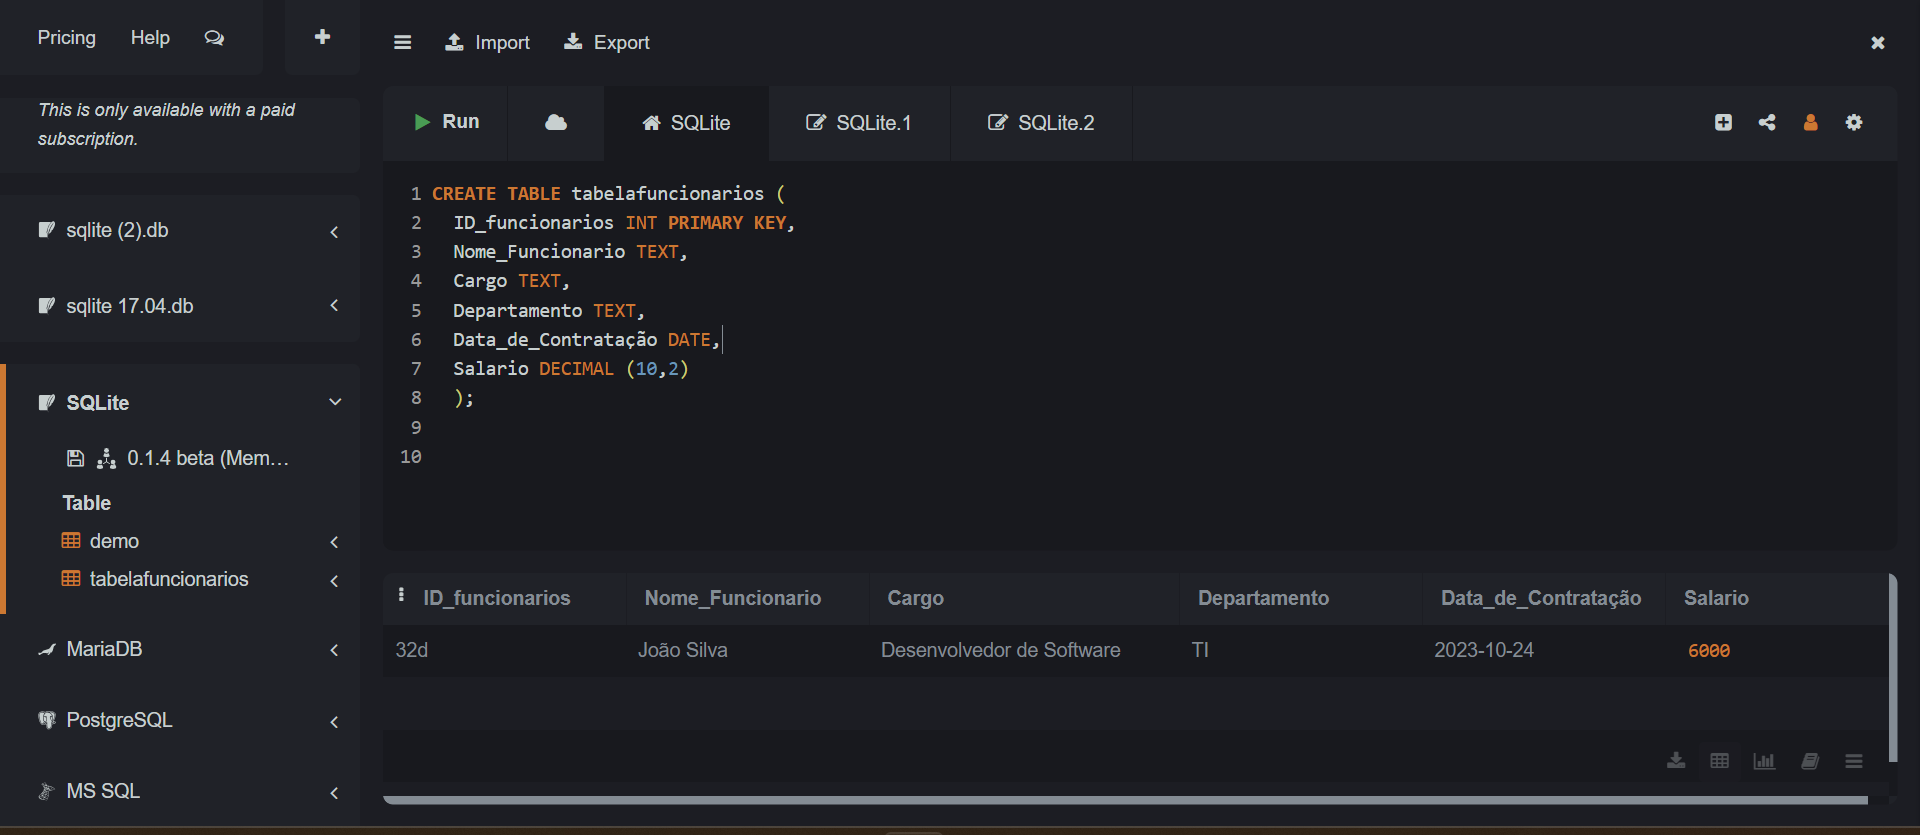Click the schema diagram icon by 0.1.4 beta

point(106,458)
